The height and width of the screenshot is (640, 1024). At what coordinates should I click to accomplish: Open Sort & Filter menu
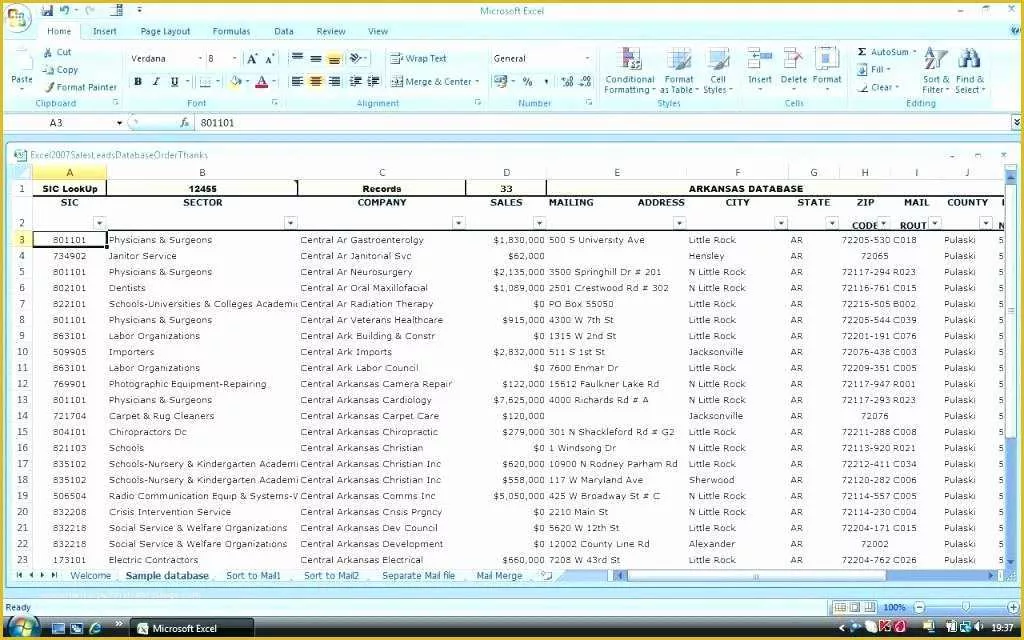point(936,71)
